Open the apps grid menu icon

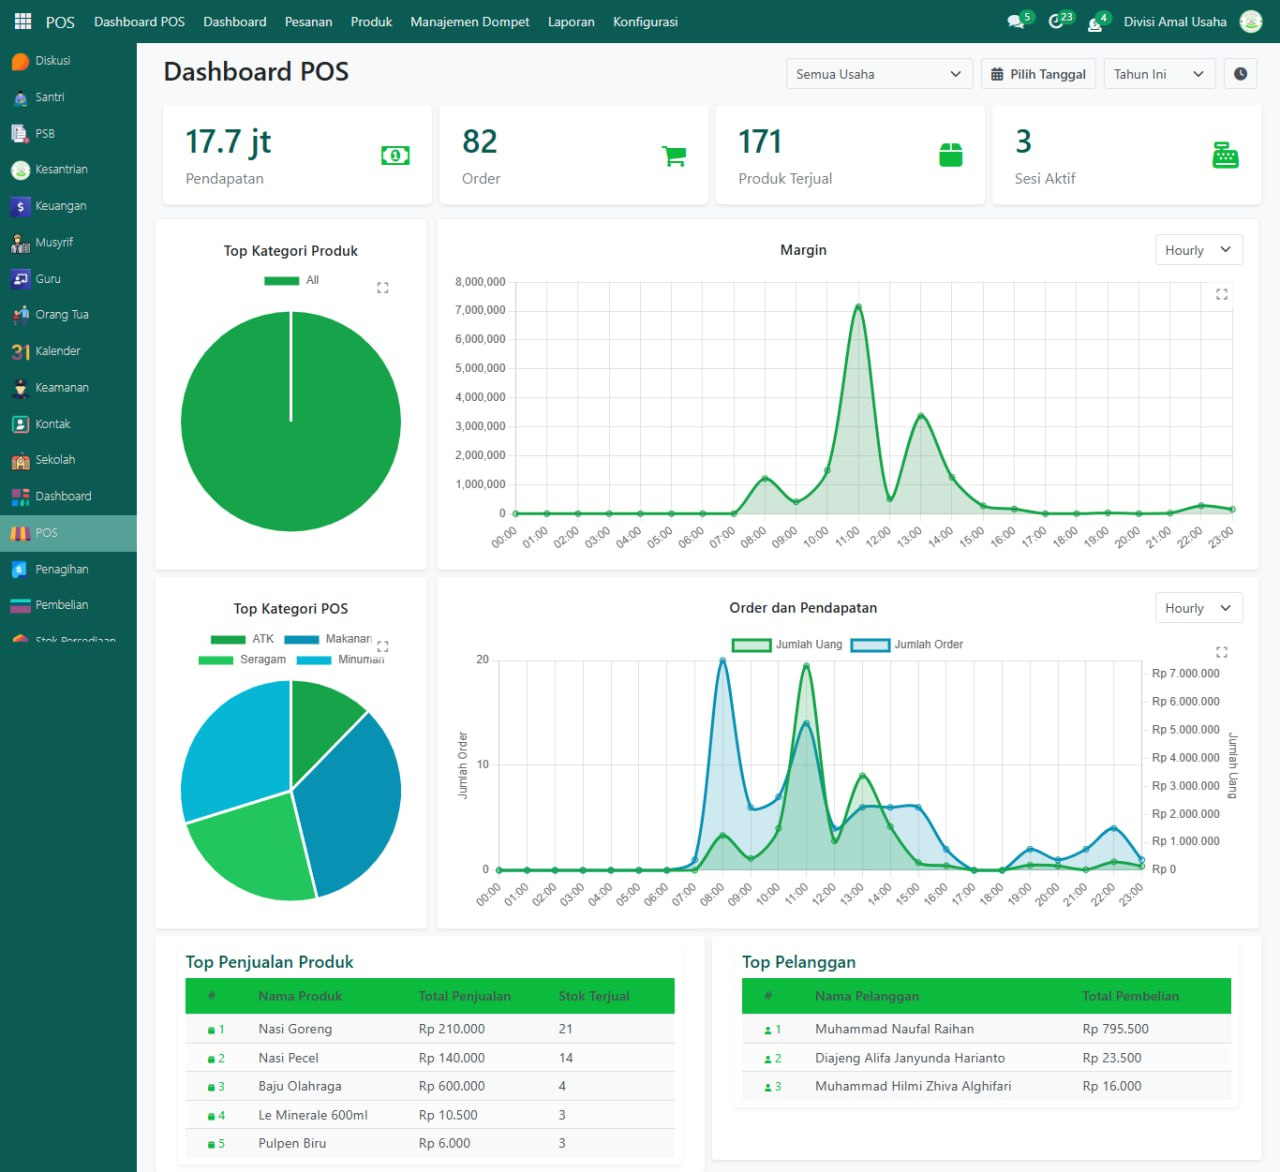point(22,21)
